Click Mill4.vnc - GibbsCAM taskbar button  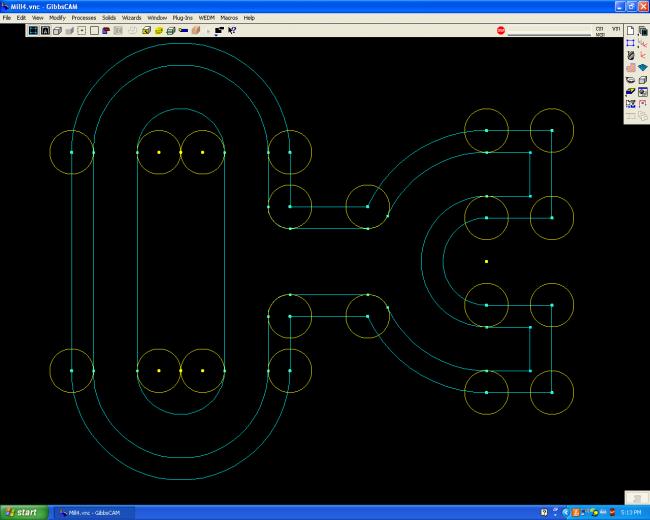tap(94, 513)
